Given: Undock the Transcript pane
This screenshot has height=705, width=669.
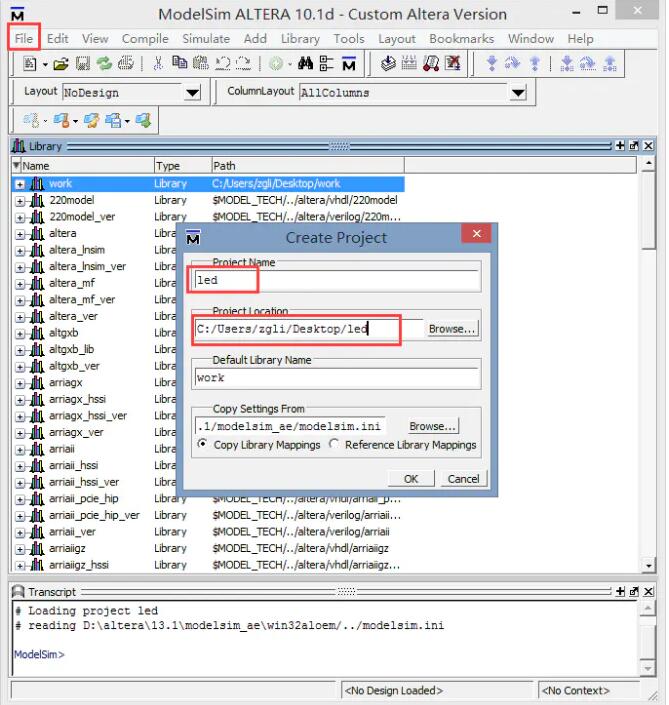Looking at the screenshot, I should tap(634, 591).
